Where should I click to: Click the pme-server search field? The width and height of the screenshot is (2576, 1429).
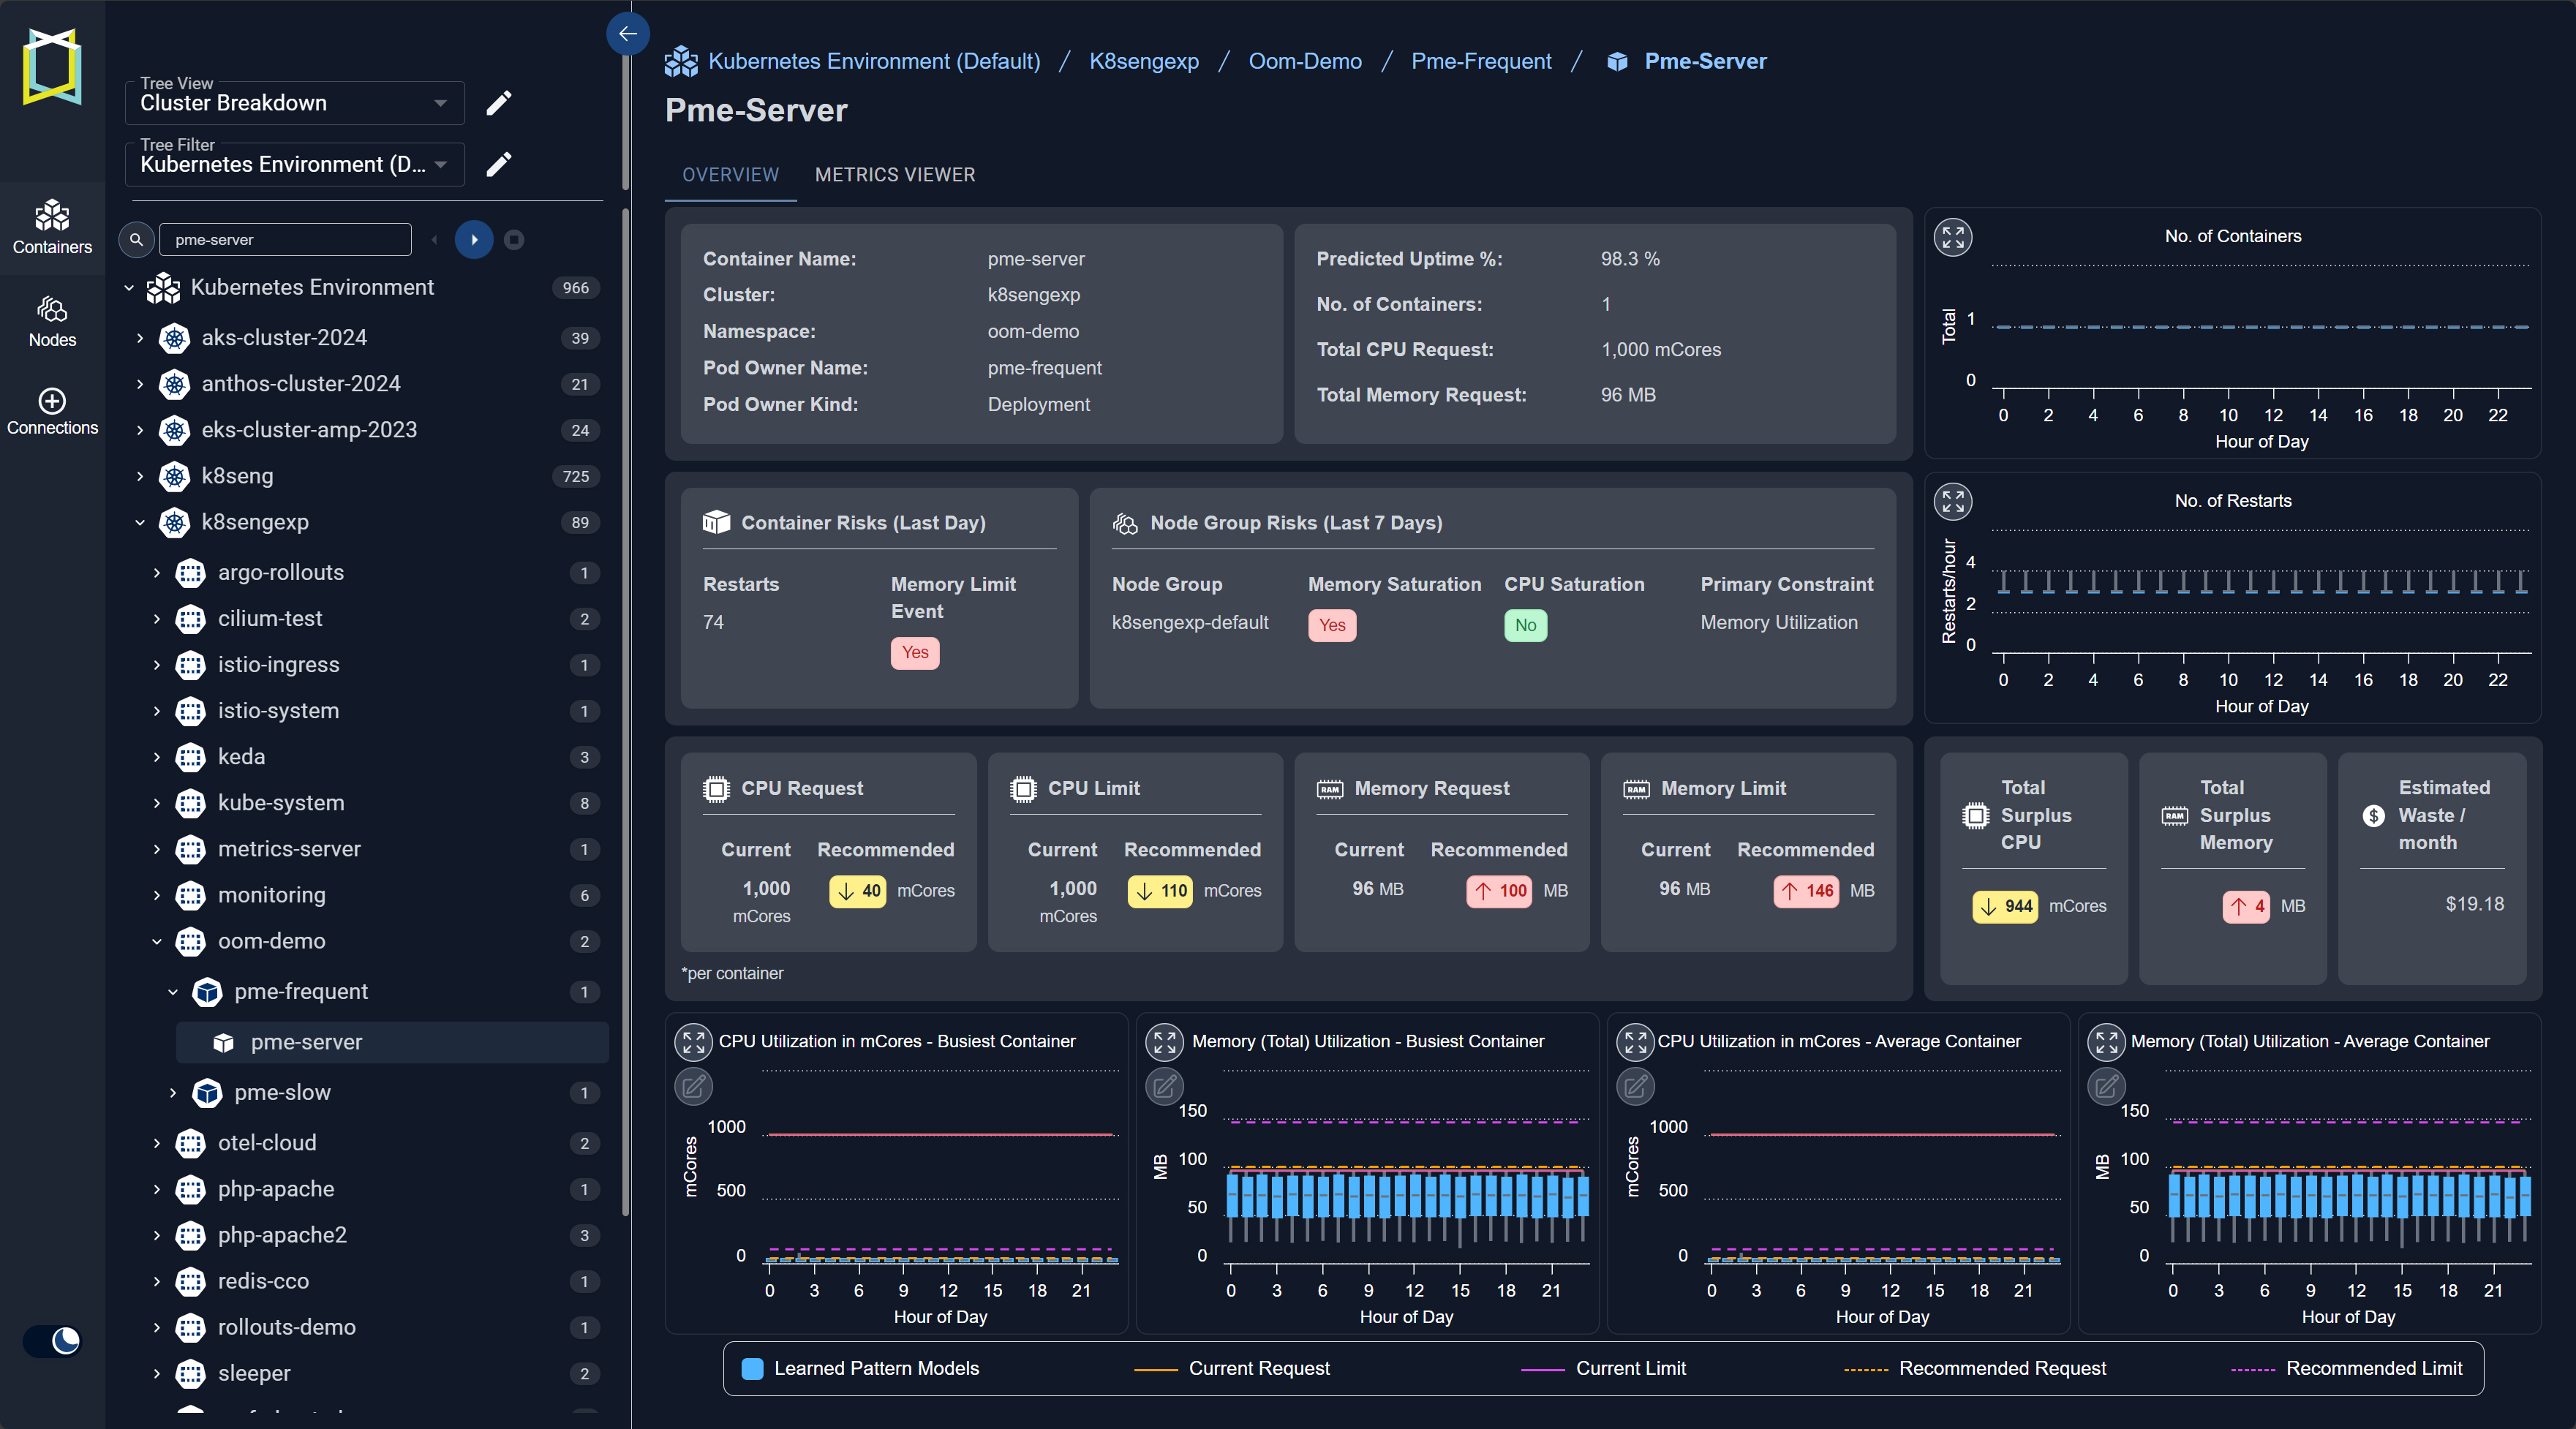pyautogui.click(x=285, y=240)
